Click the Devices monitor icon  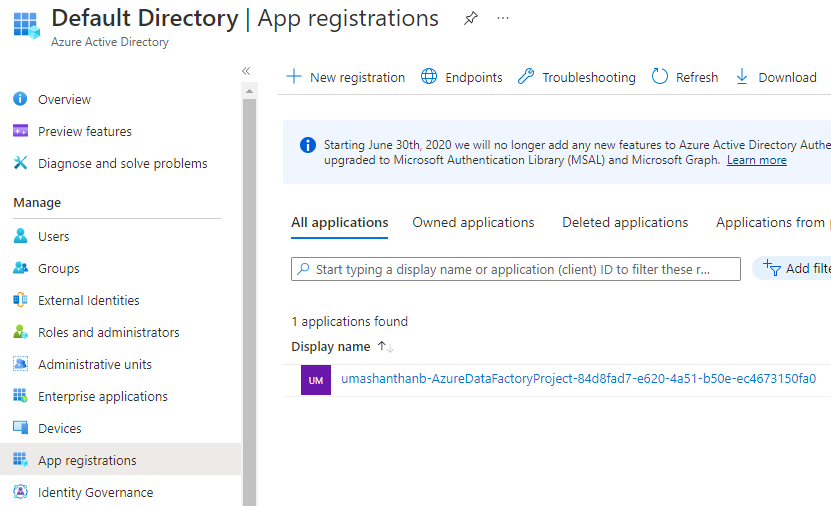click(20, 428)
